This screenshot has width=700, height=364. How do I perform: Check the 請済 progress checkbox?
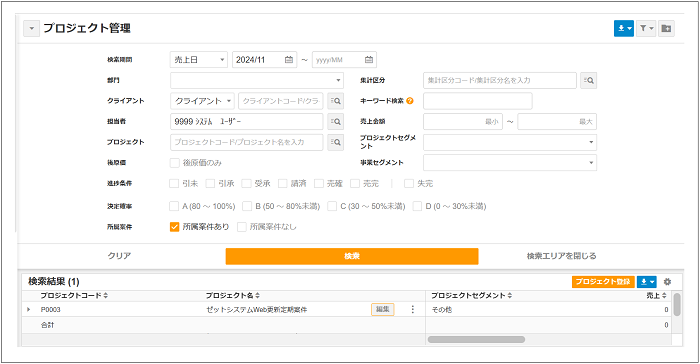point(283,184)
